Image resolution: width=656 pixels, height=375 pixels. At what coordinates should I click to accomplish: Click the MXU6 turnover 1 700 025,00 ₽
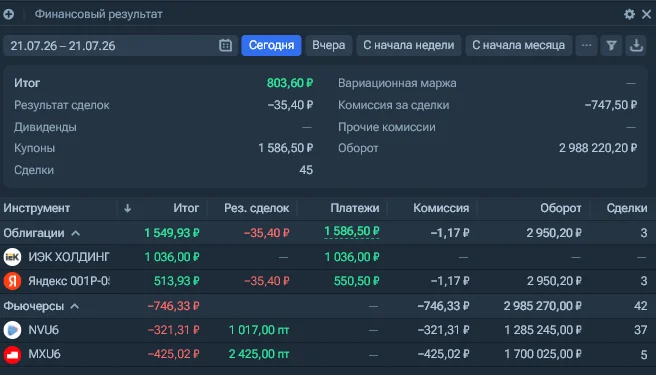click(x=543, y=354)
